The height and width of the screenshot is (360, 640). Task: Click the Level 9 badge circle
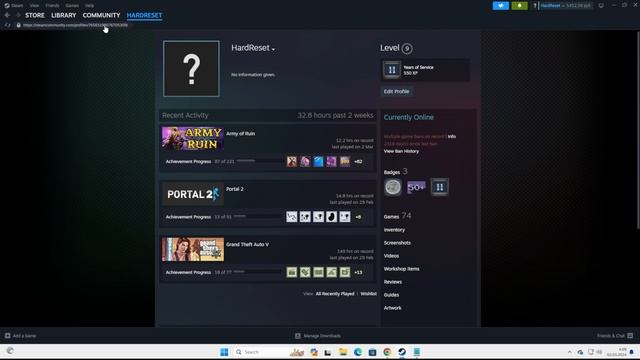pos(407,49)
